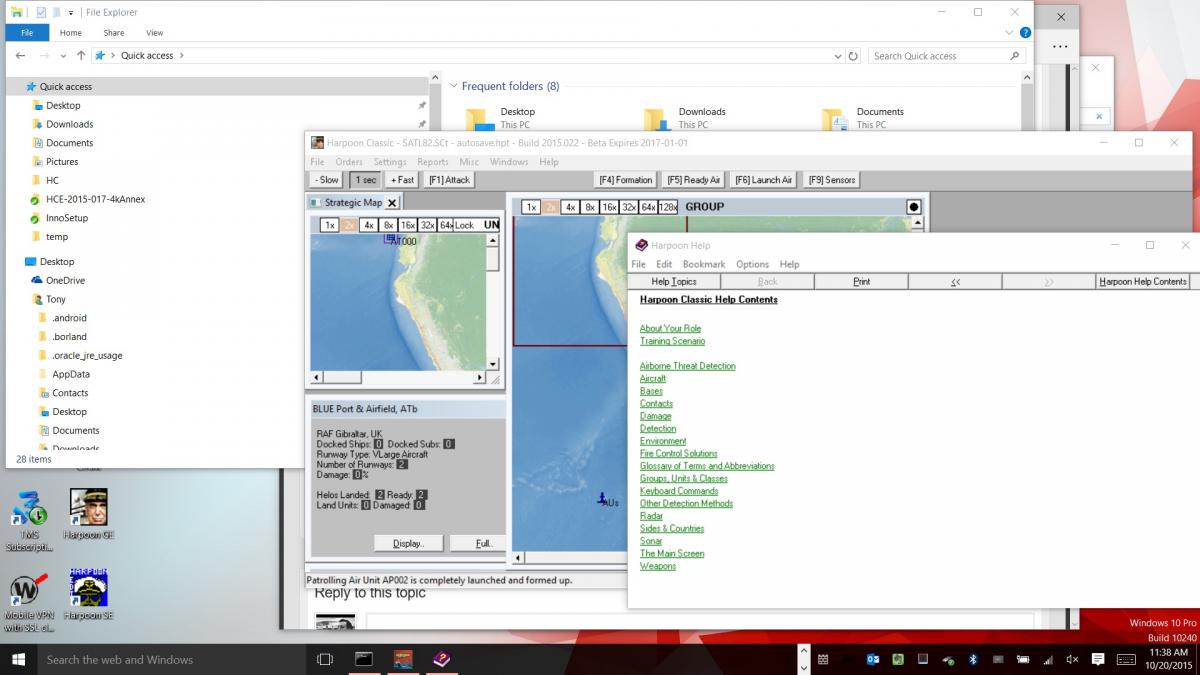Viewport: 1200px width, 675px height.
Task: Open Harpoon SE desktop shortcut
Action: click(88, 589)
